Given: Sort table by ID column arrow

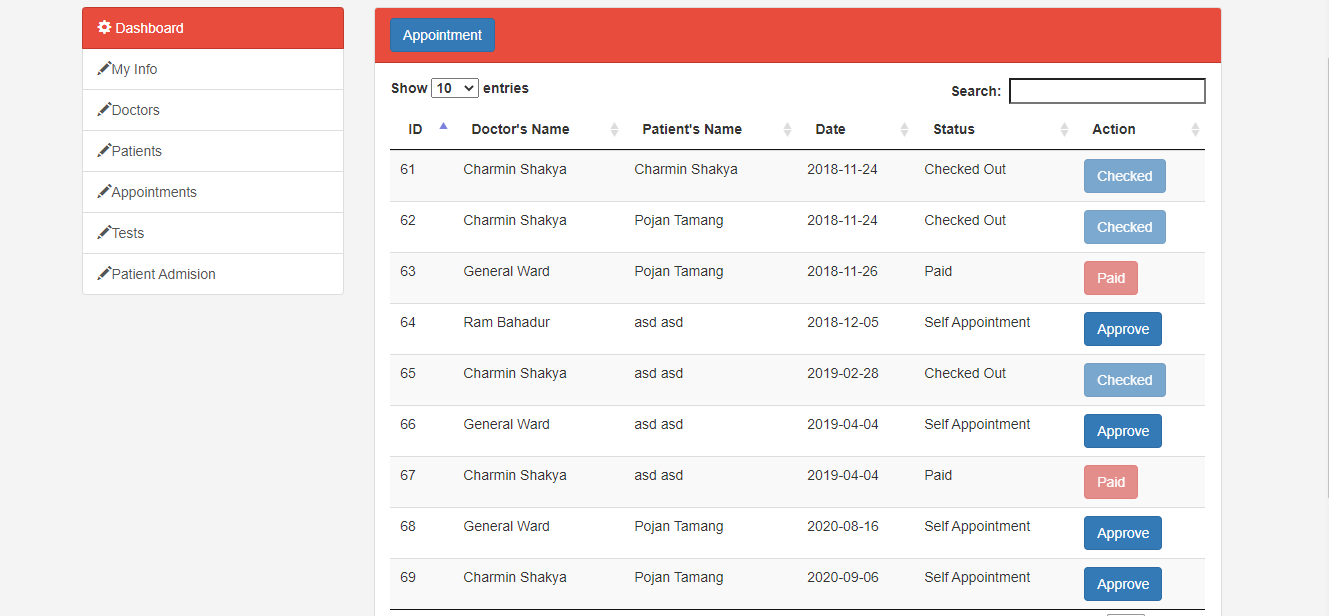Looking at the screenshot, I should 443,127.
